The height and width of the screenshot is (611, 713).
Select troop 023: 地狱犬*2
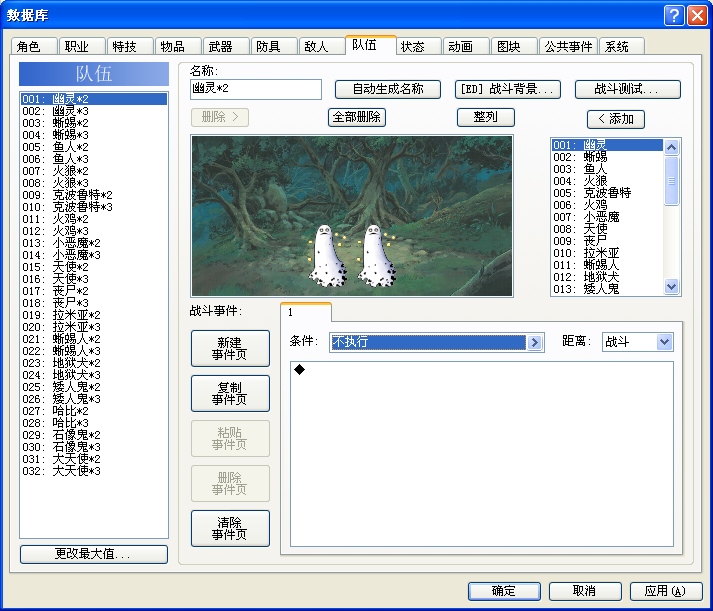[94, 363]
